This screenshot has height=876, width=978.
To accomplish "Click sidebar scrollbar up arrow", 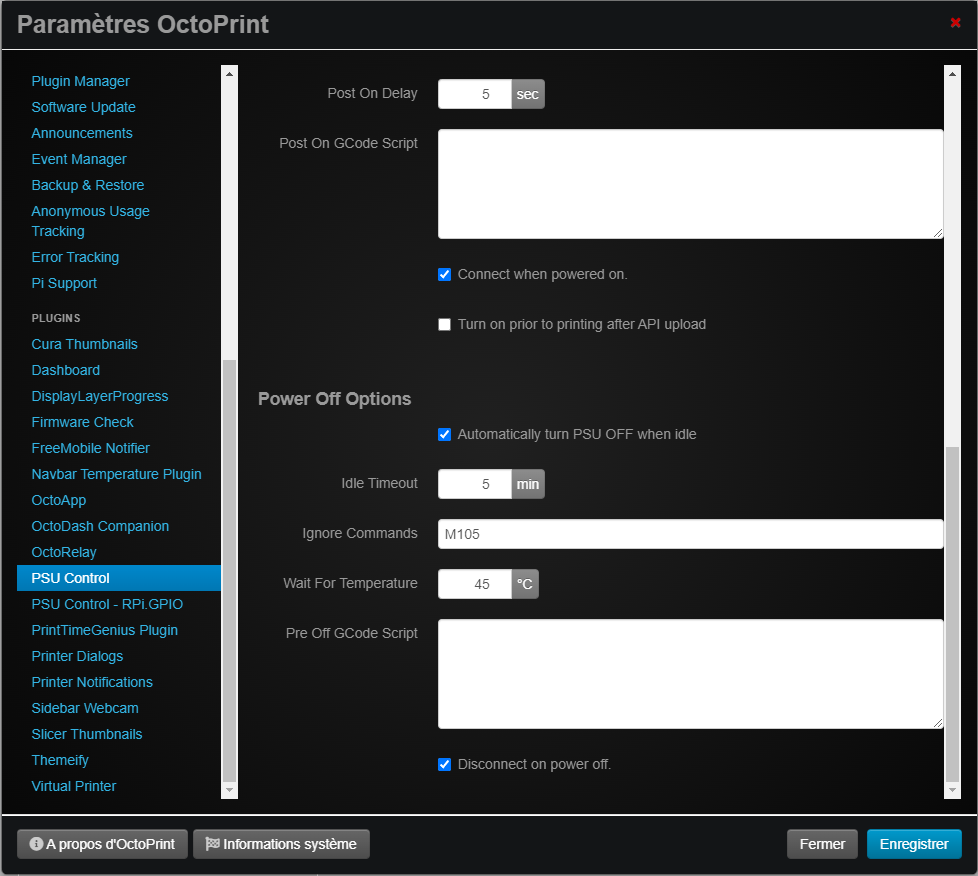I will (230, 74).
